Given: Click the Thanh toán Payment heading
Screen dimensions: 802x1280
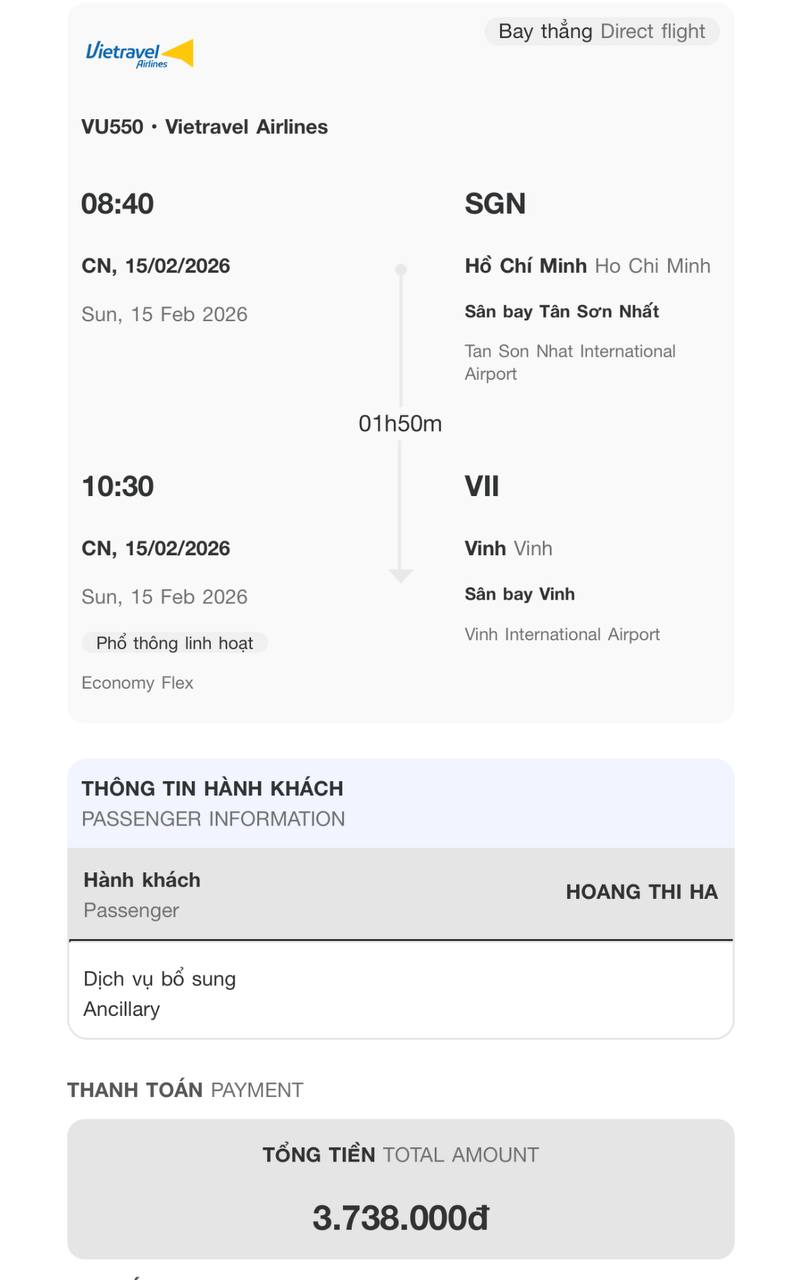Looking at the screenshot, I should [185, 1090].
